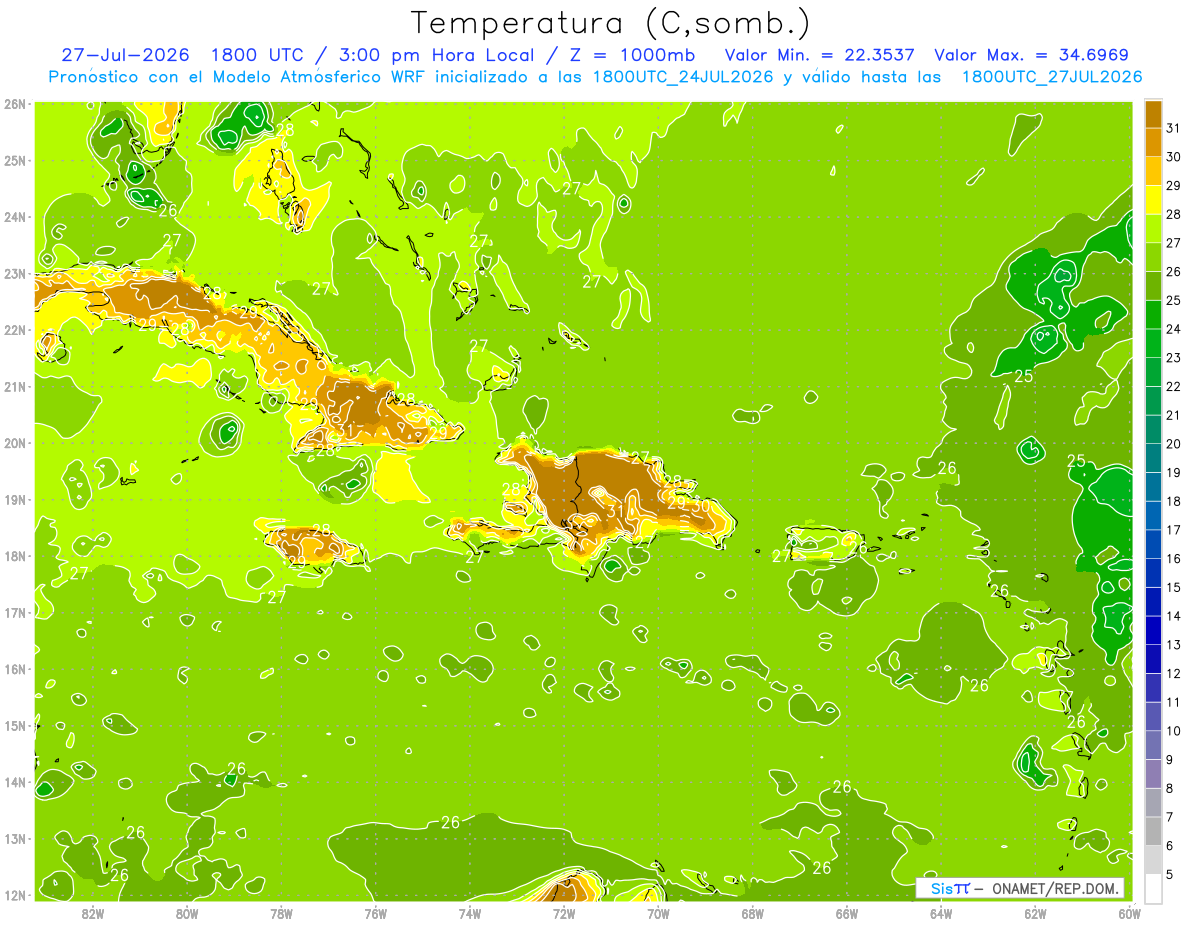Pick the legend swatch between 30 and 31
Image resolution: width=1200 pixels, height=927 pixels.
click(x=1153, y=141)
